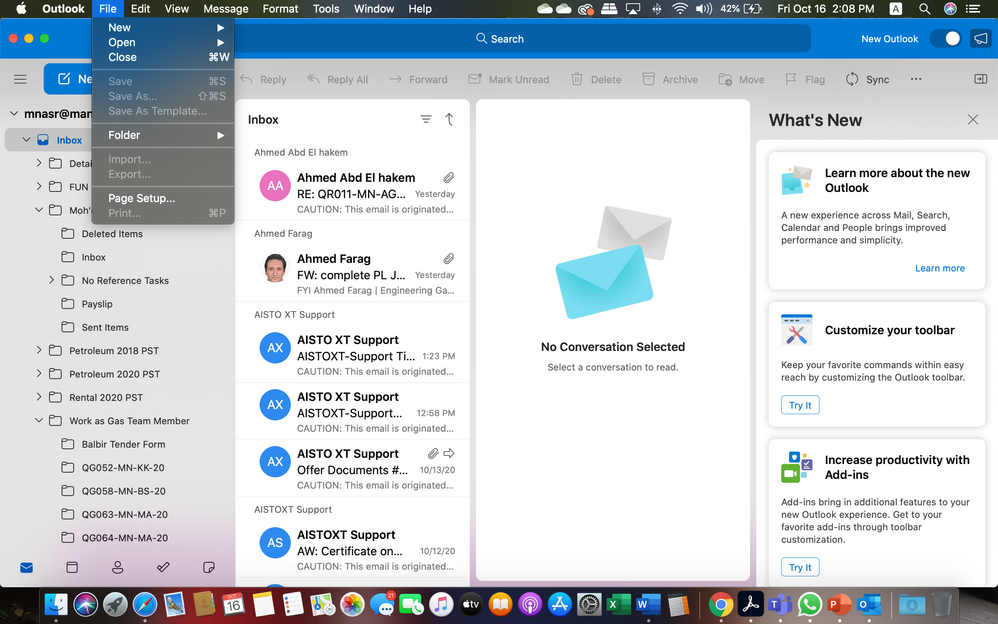Viewport: 998px width, 624px height.
Task: Click the Inbox sort order arrow
Action: (x=449, y=119)
